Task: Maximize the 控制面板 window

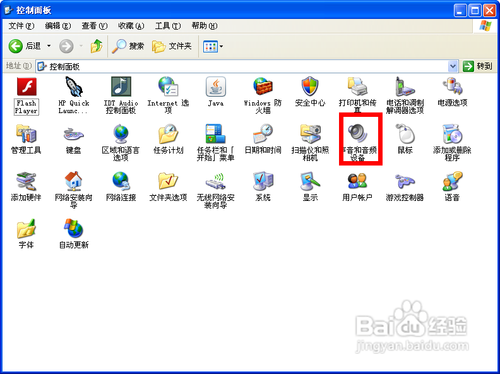Action: click(475, 11)
